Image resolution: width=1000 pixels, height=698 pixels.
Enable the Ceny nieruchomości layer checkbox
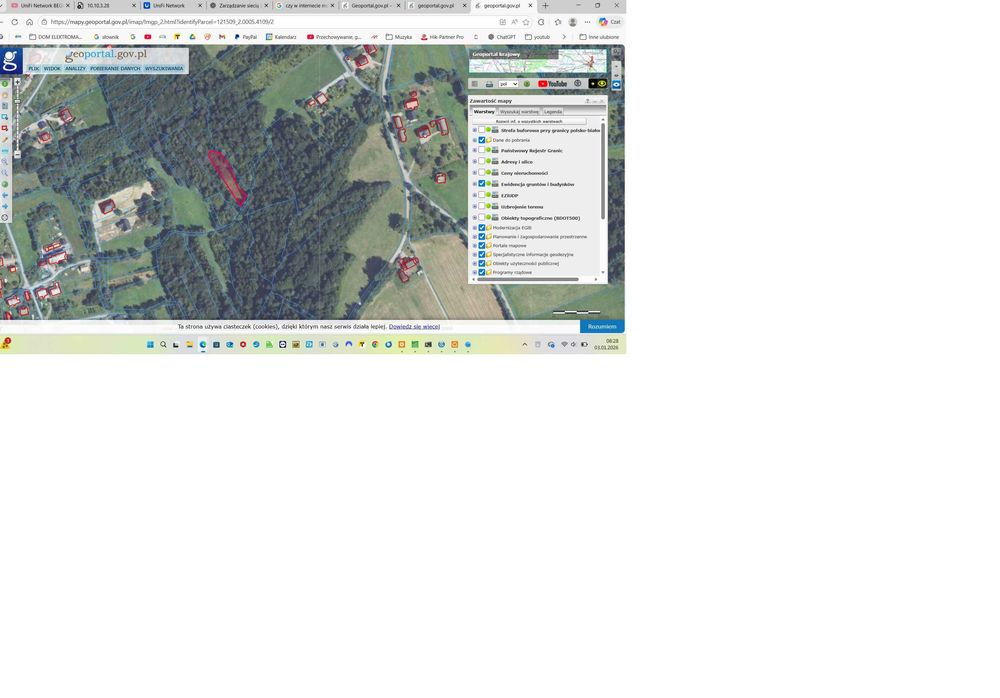click(482, 172)
